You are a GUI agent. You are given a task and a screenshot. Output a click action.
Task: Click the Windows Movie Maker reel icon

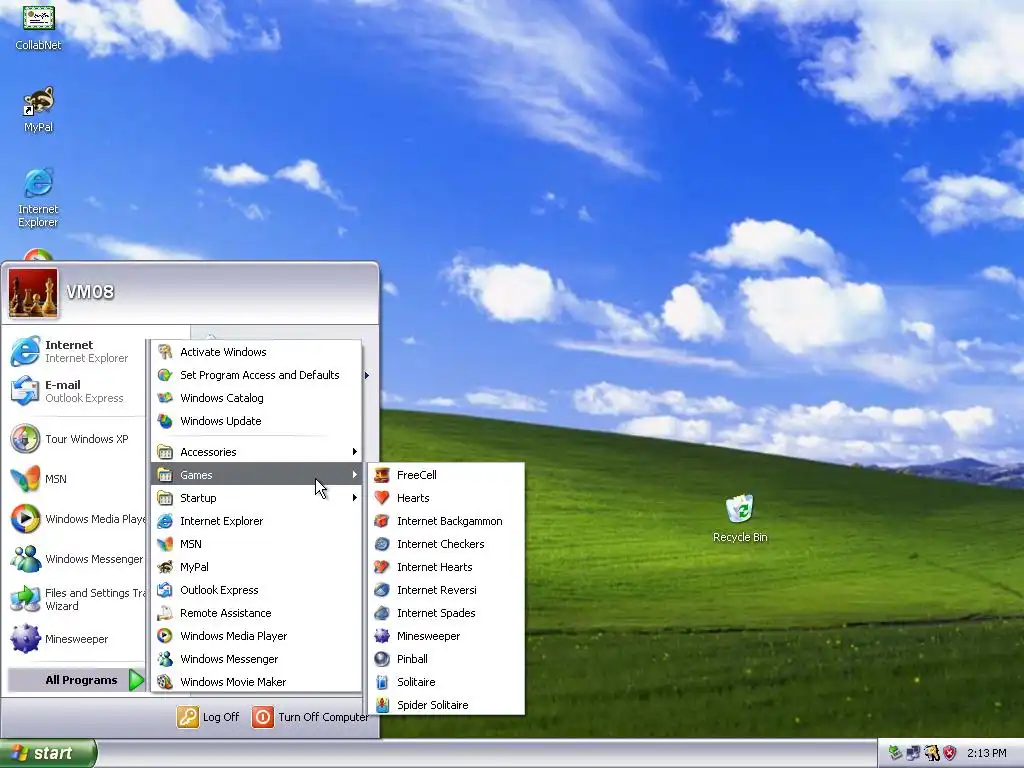point(165,682)
